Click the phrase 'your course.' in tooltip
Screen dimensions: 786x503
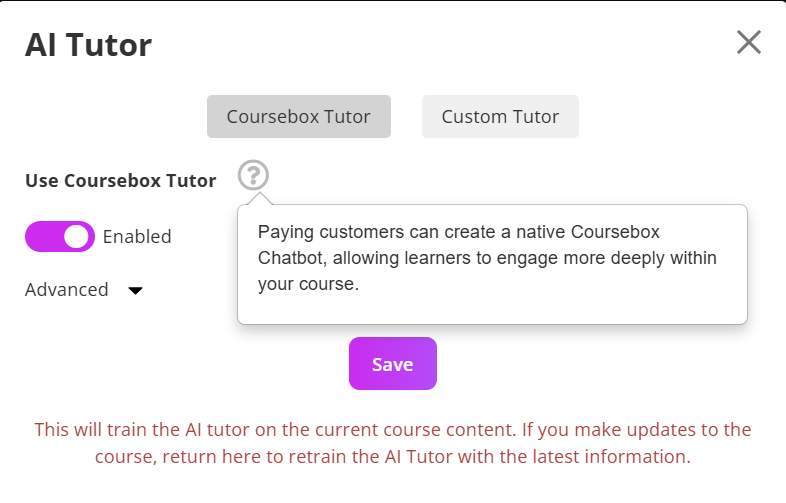pyautogui.click(x=308, y=284)
